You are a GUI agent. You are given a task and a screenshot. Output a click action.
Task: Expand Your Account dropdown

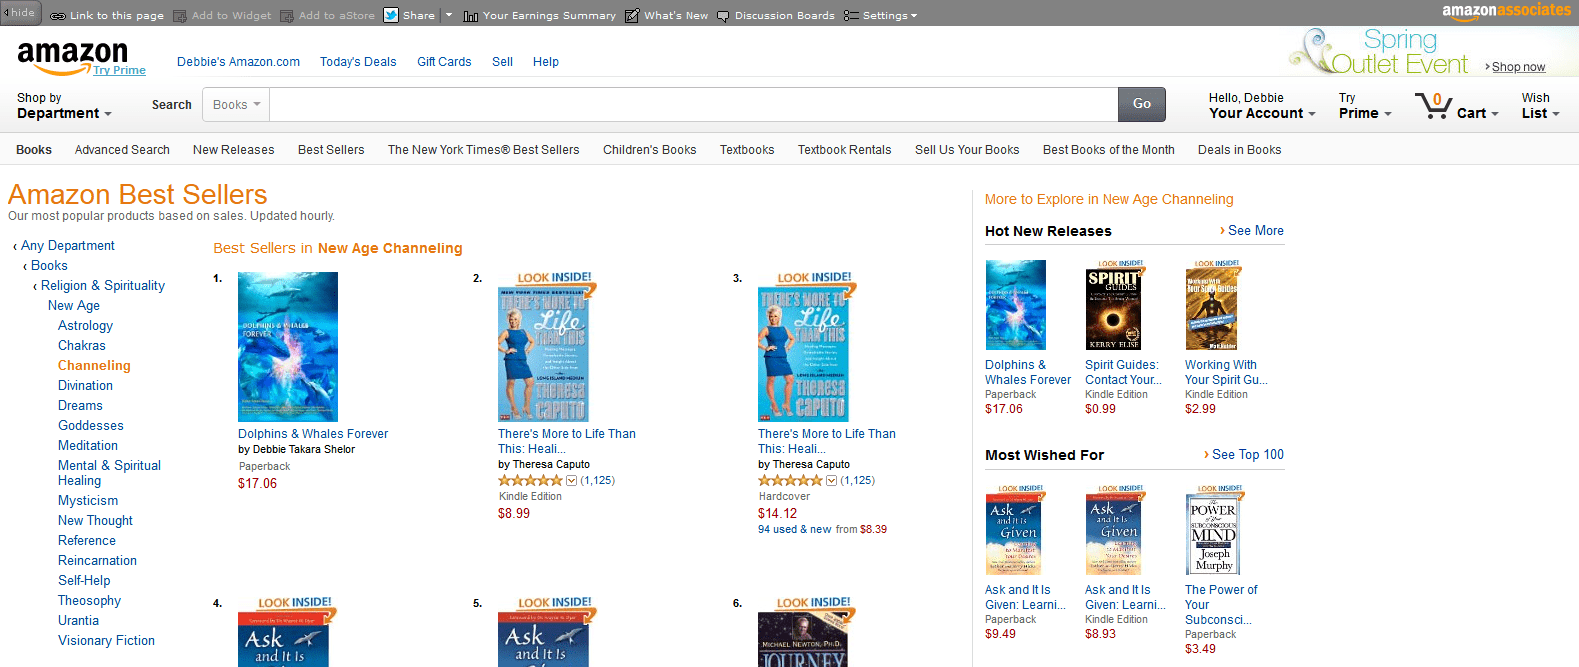point(1262,106)
